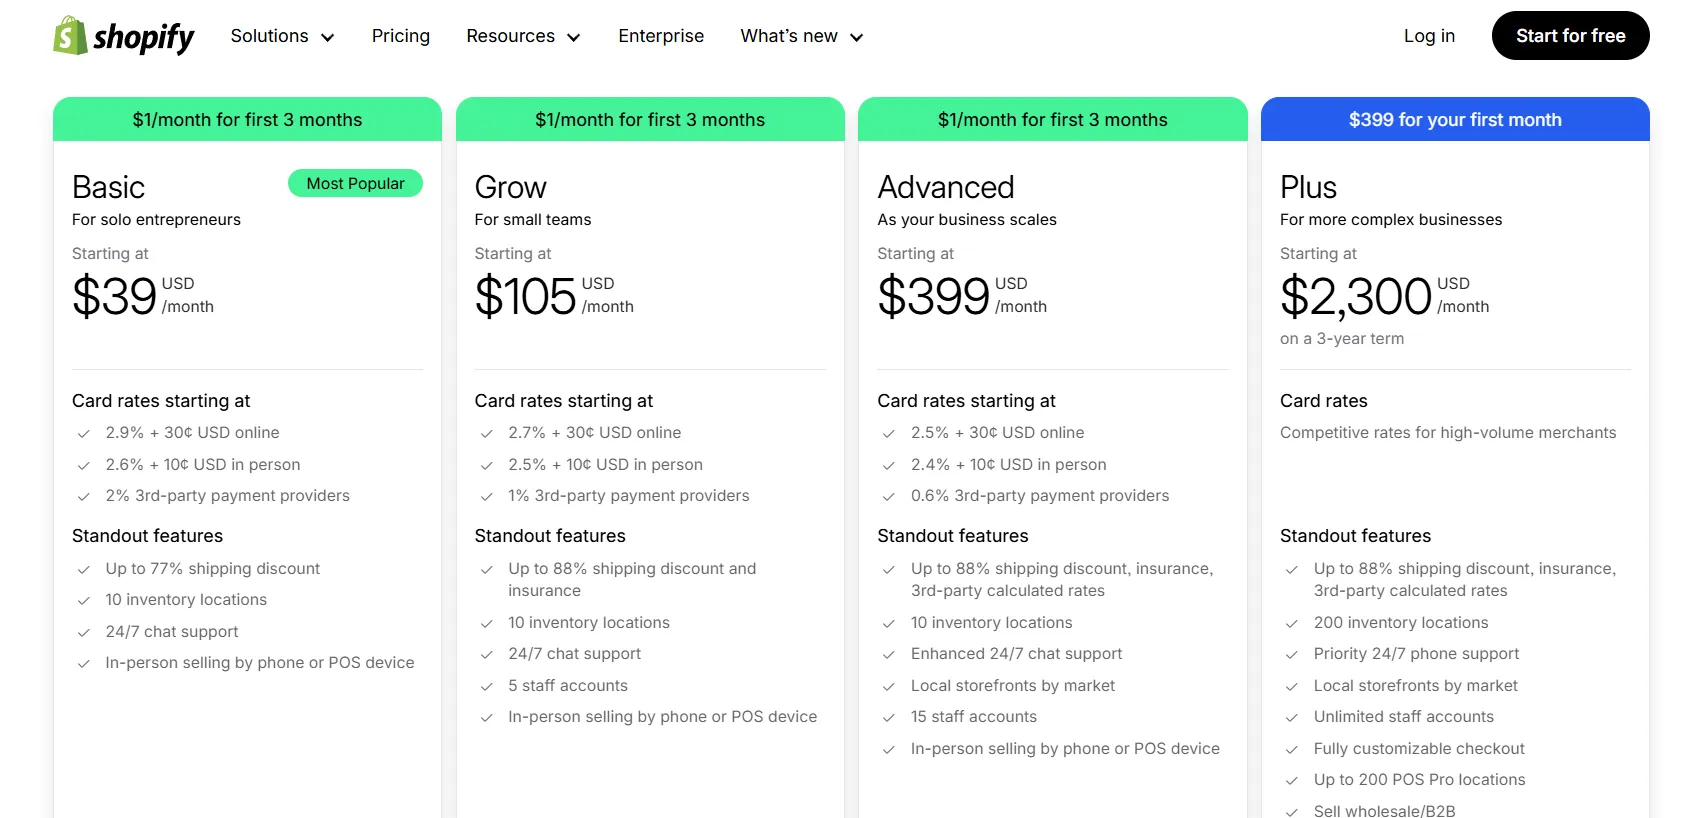1708x818 pixels.
Task: Click the Log in link
Action: click(1428, 36)
